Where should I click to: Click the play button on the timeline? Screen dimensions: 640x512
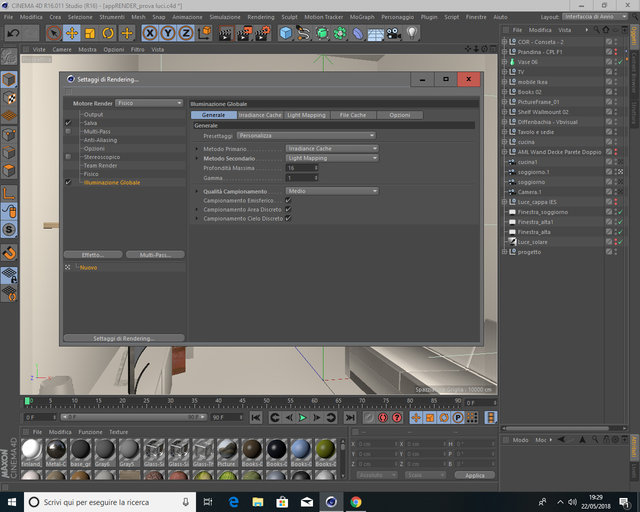[302, 417]
